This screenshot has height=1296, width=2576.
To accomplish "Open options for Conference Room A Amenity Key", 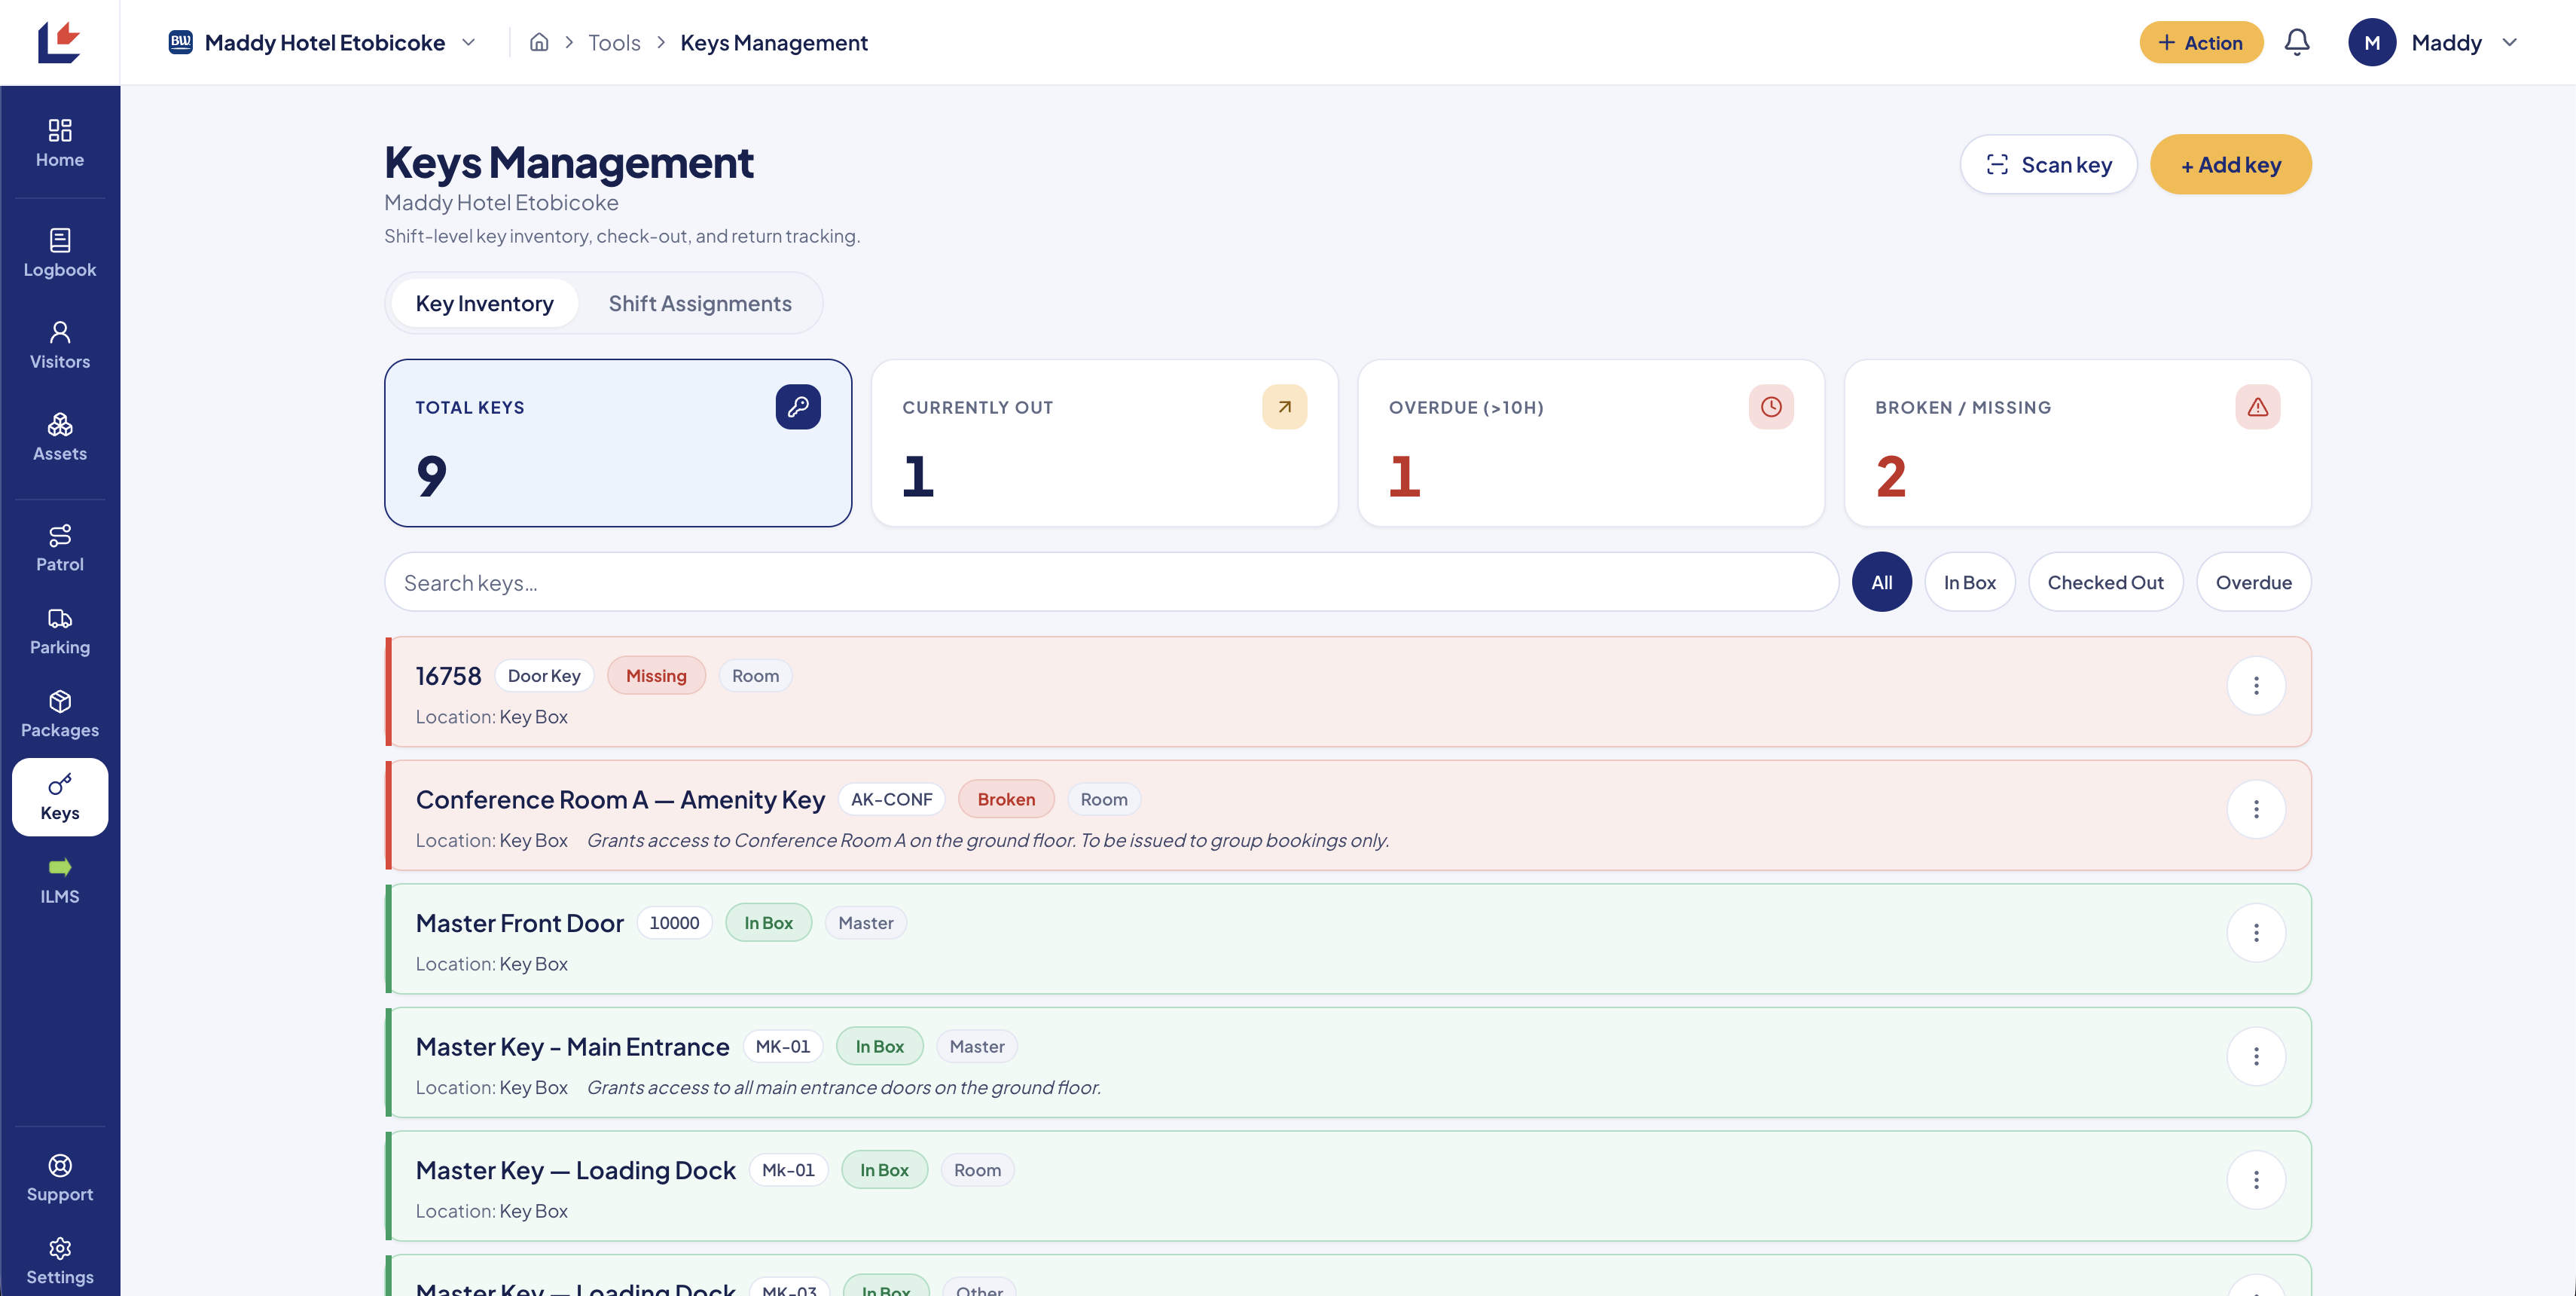I will [2256, 809].
